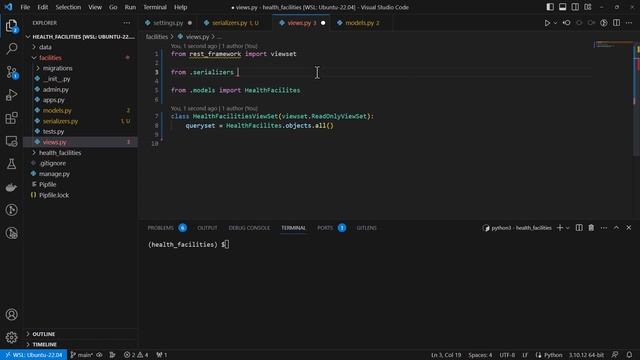The height and width of the screenshot is (360, 640).
Task: Open notifications bell in status bar
Action: [629, 355]
